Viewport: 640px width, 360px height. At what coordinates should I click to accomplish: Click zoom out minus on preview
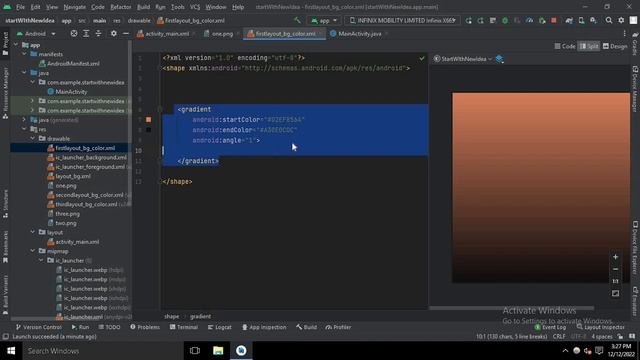click(x=616, y=269)
